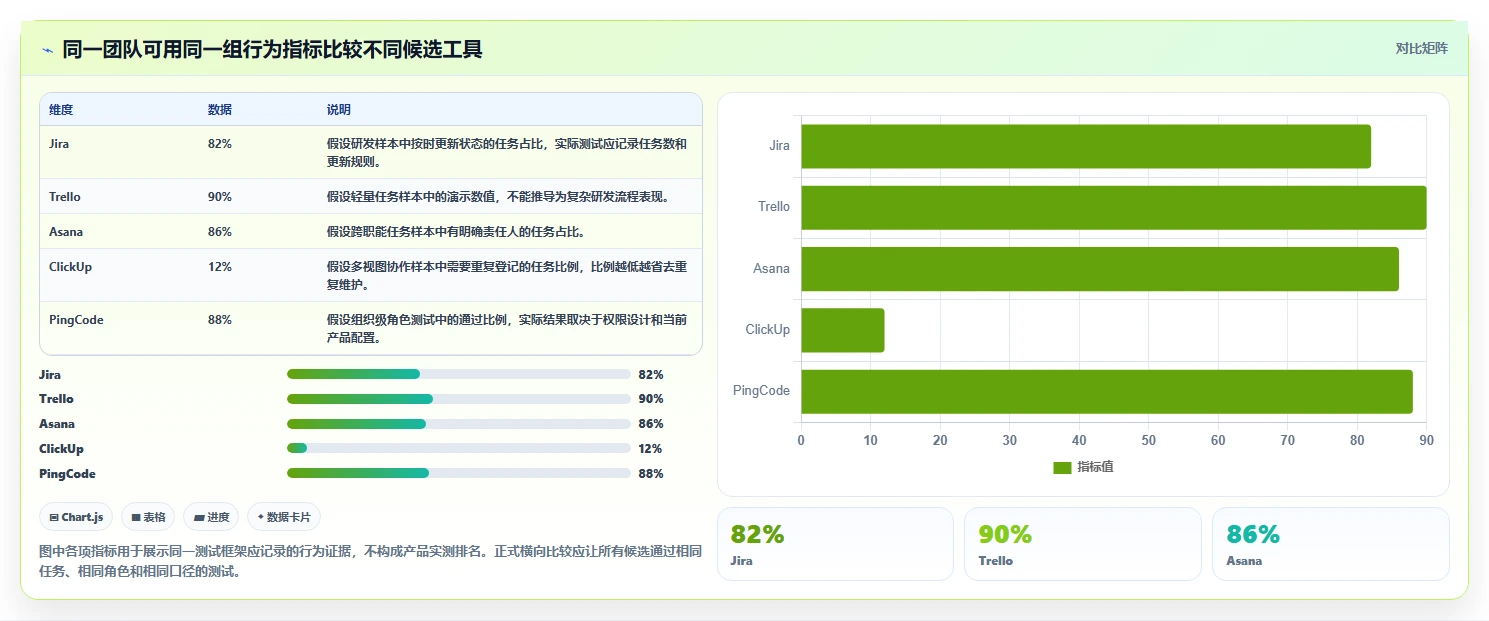Click the 指标值 legend text
1489x621 pixels.
click(1095, 468)
